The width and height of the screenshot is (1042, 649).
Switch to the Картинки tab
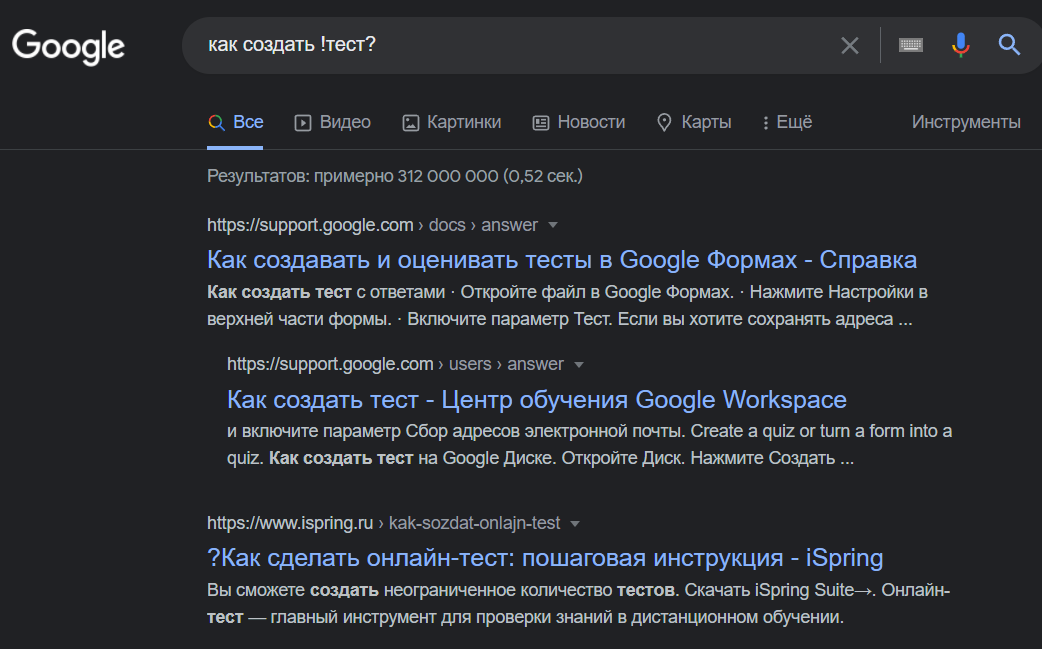pos(452,122)
